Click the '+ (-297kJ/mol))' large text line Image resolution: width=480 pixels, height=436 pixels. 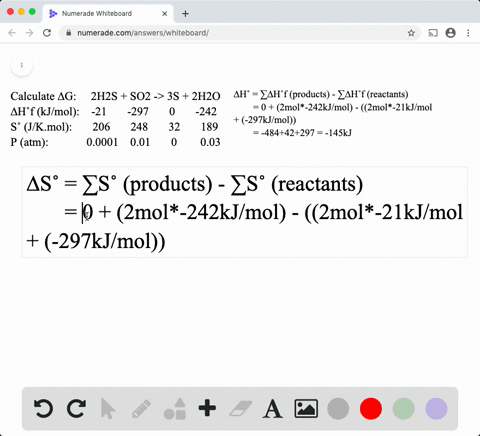click(x=96, y=241)
